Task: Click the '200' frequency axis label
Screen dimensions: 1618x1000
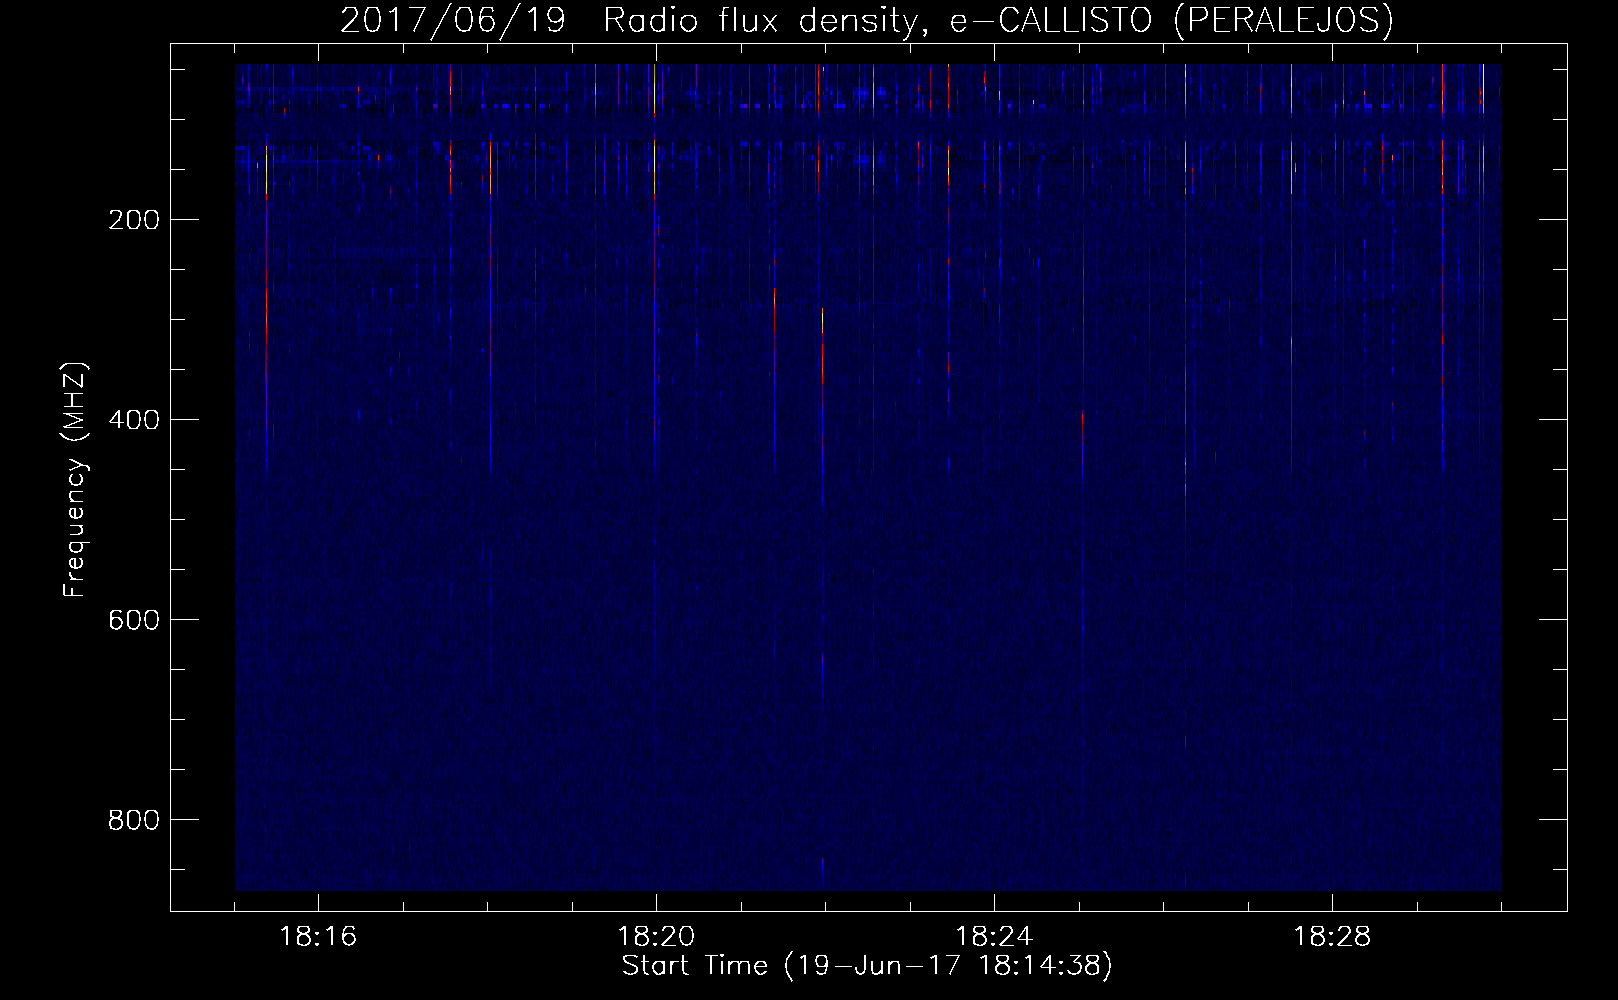Action: [x=132, y=220]
